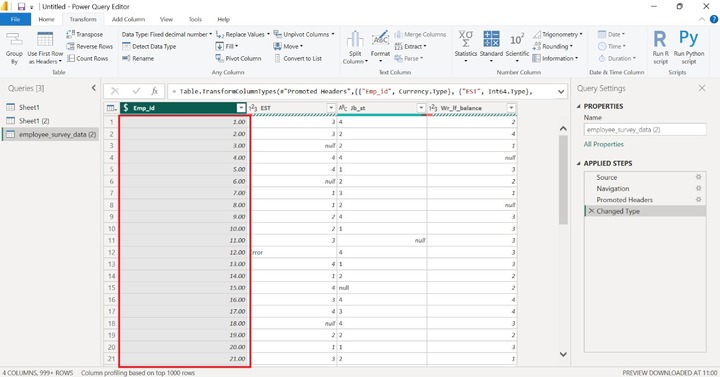The height and width of the screenshot is (377, 720).
Task: Click the scroll down arrow of the grid
Action: click(563, 354)
